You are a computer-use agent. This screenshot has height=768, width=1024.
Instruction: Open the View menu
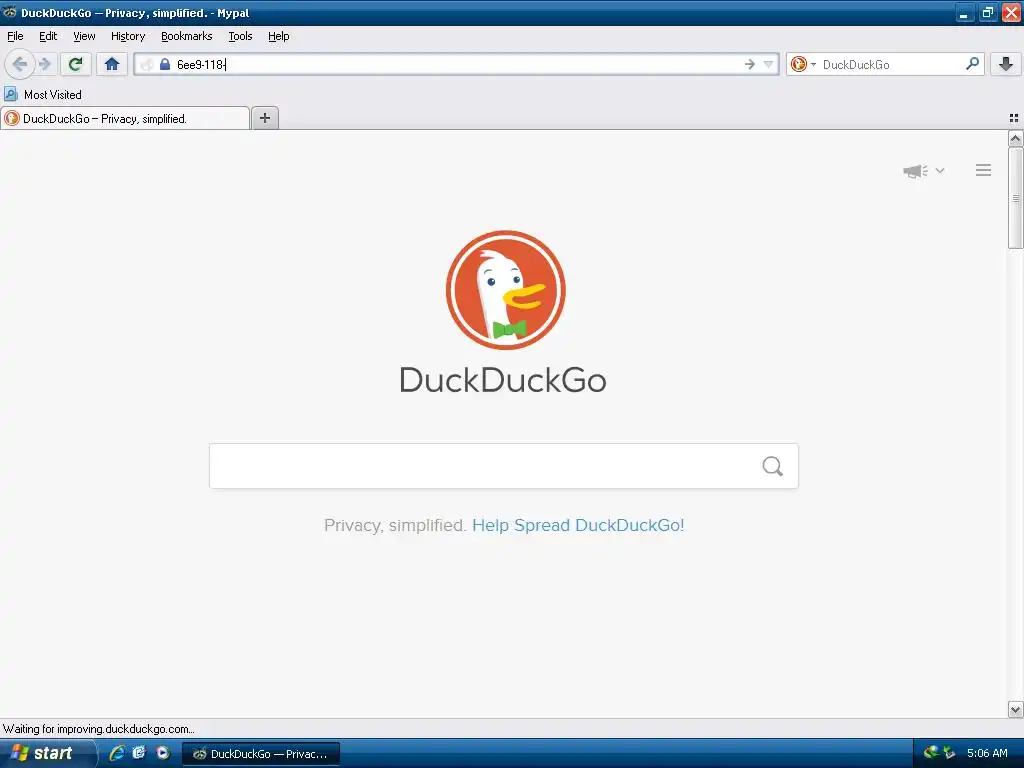(84, 37)
